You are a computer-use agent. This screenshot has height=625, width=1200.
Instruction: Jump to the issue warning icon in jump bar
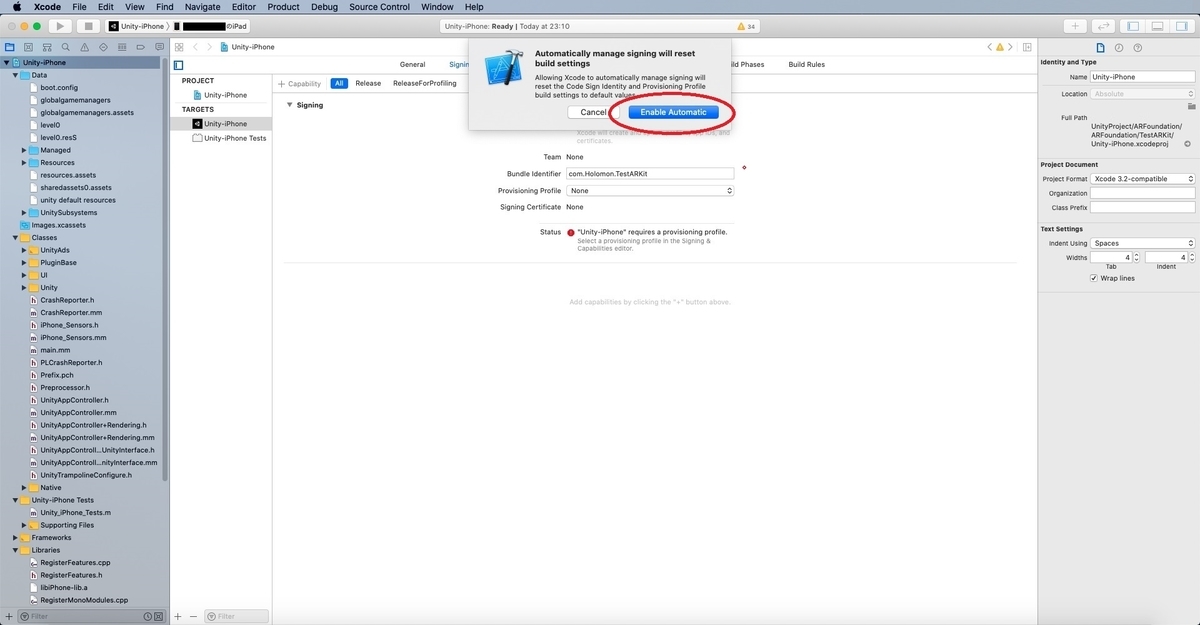(1000, 47)
